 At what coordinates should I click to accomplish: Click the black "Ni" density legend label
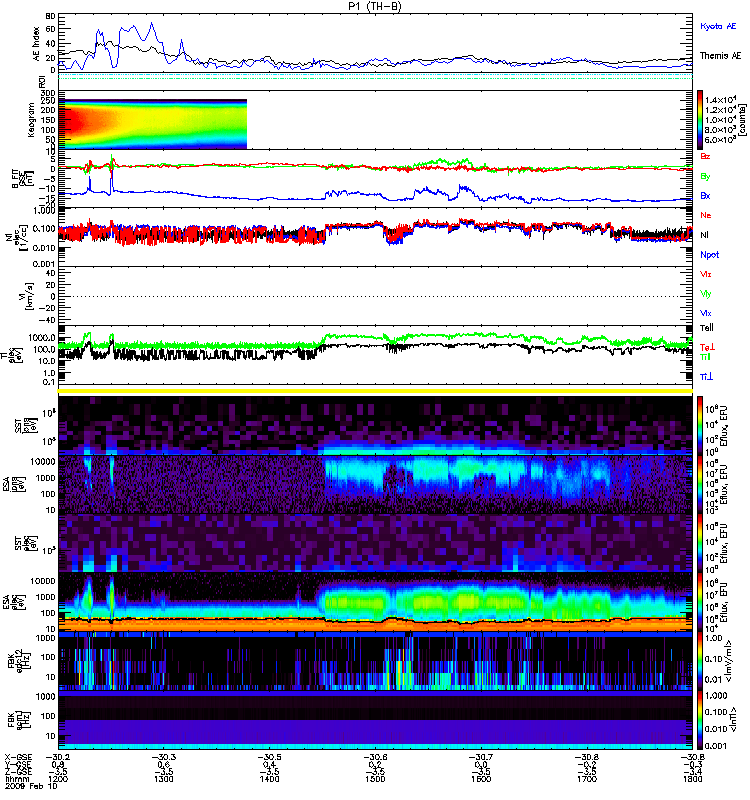[x=704, y=235]
